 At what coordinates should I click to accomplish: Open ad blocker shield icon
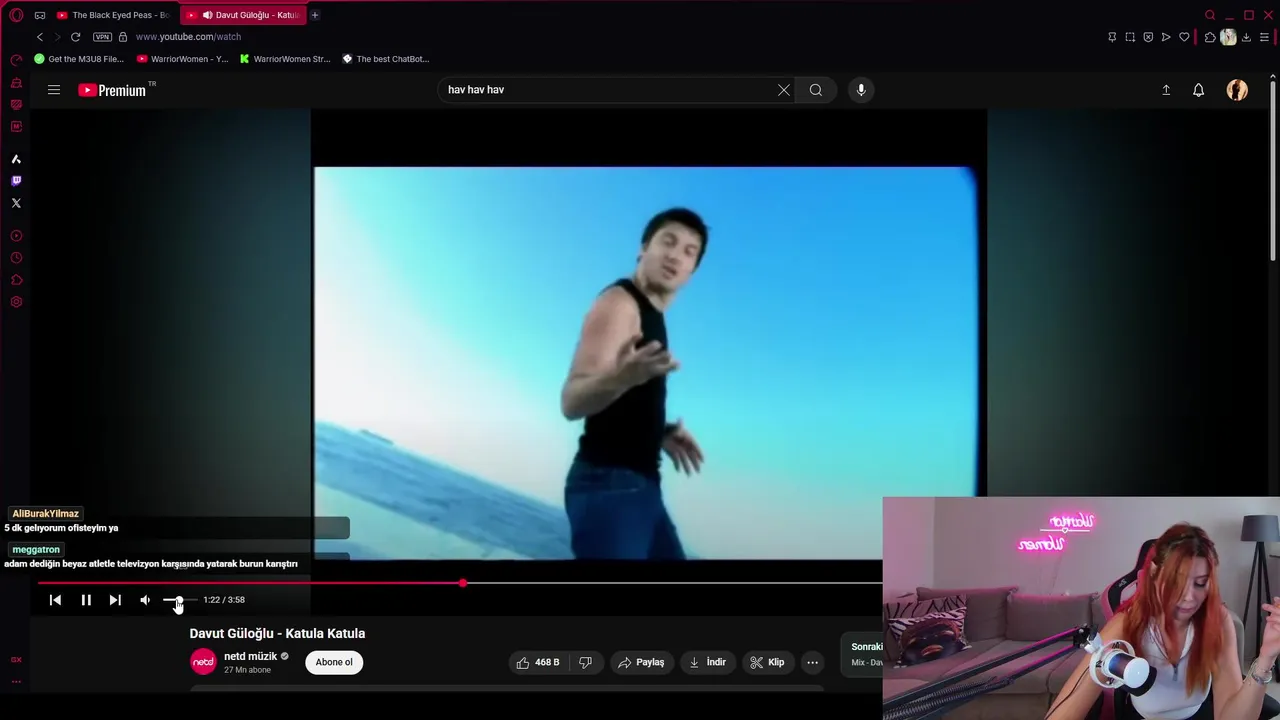(1148, 37)
